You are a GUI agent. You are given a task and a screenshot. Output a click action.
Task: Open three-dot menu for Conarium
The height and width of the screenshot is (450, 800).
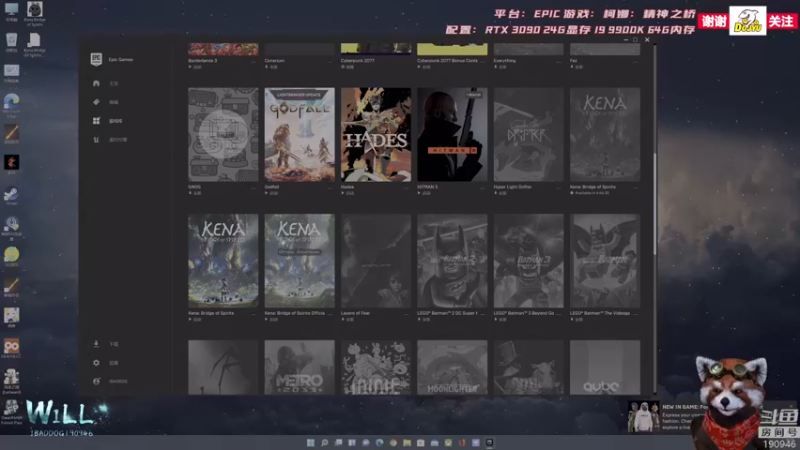point(330,61)
